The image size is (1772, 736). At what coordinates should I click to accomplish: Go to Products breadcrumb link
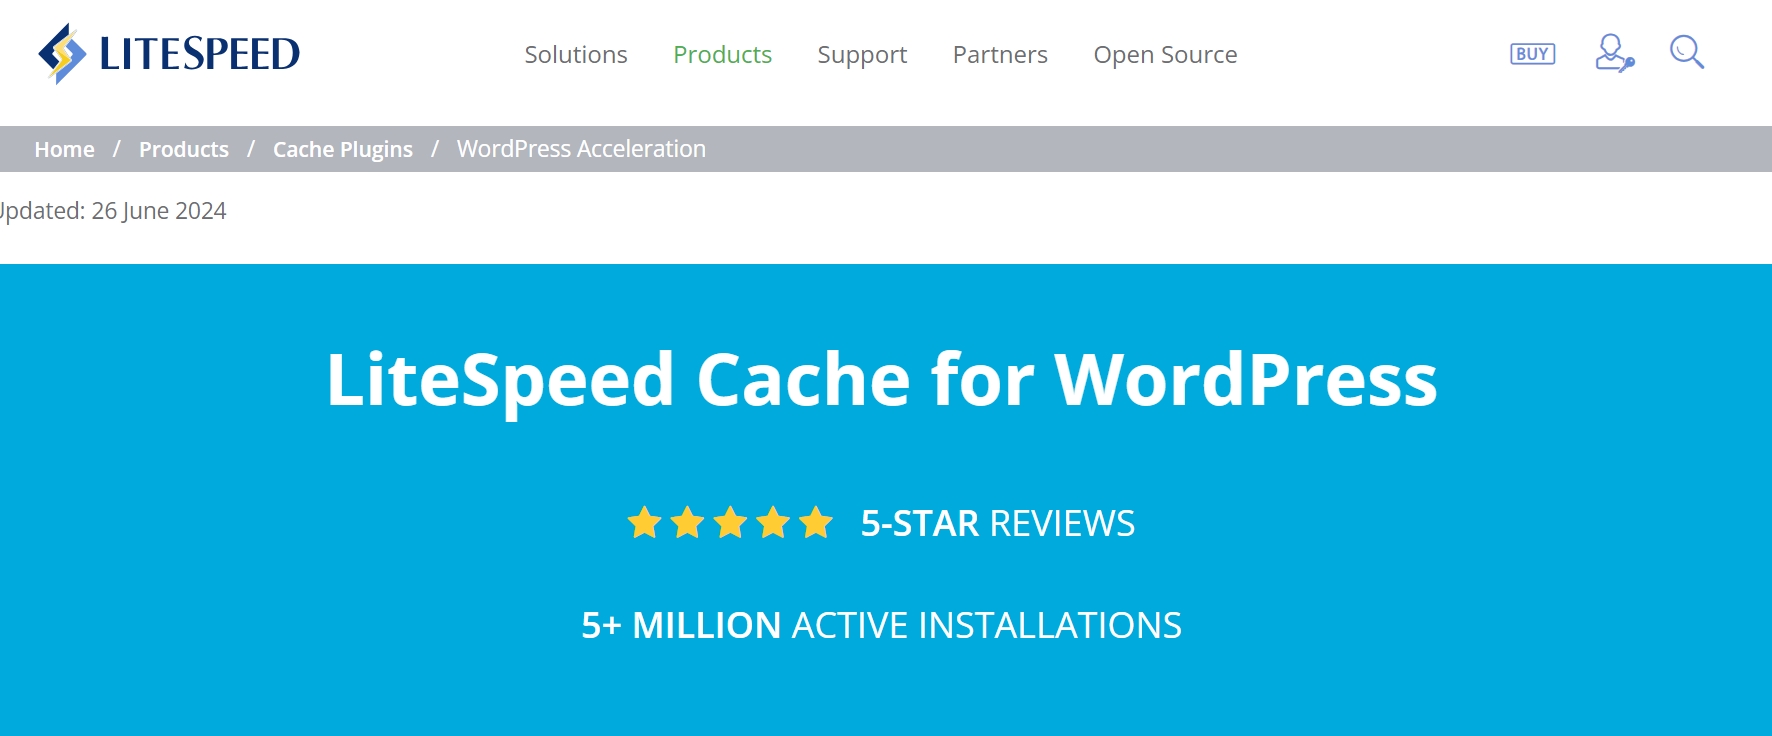[x=184, y=149]
